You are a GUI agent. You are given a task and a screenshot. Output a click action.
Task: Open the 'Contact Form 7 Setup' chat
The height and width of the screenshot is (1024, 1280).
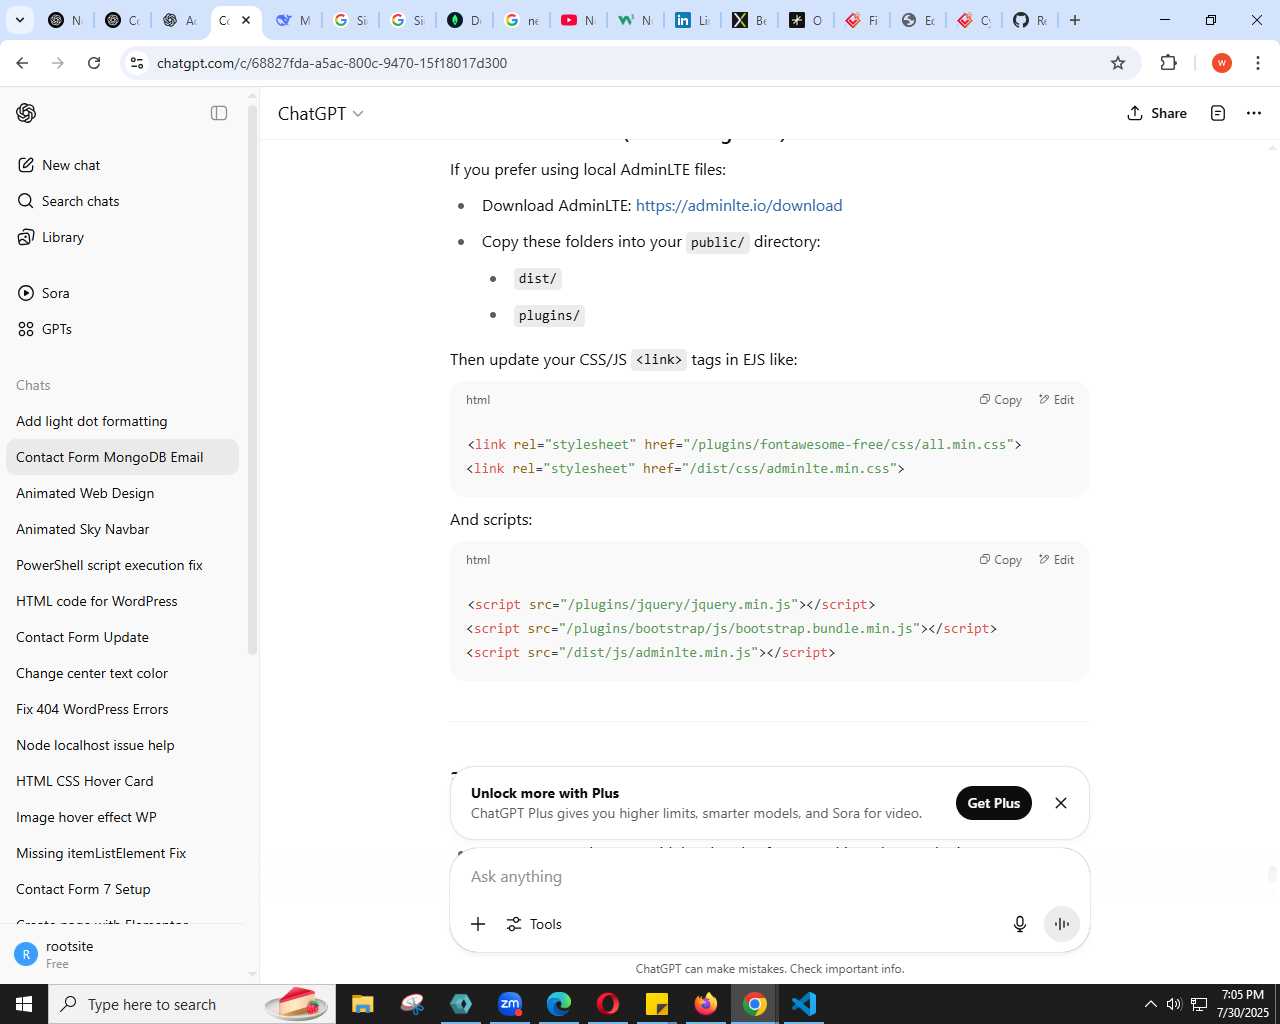122,889
